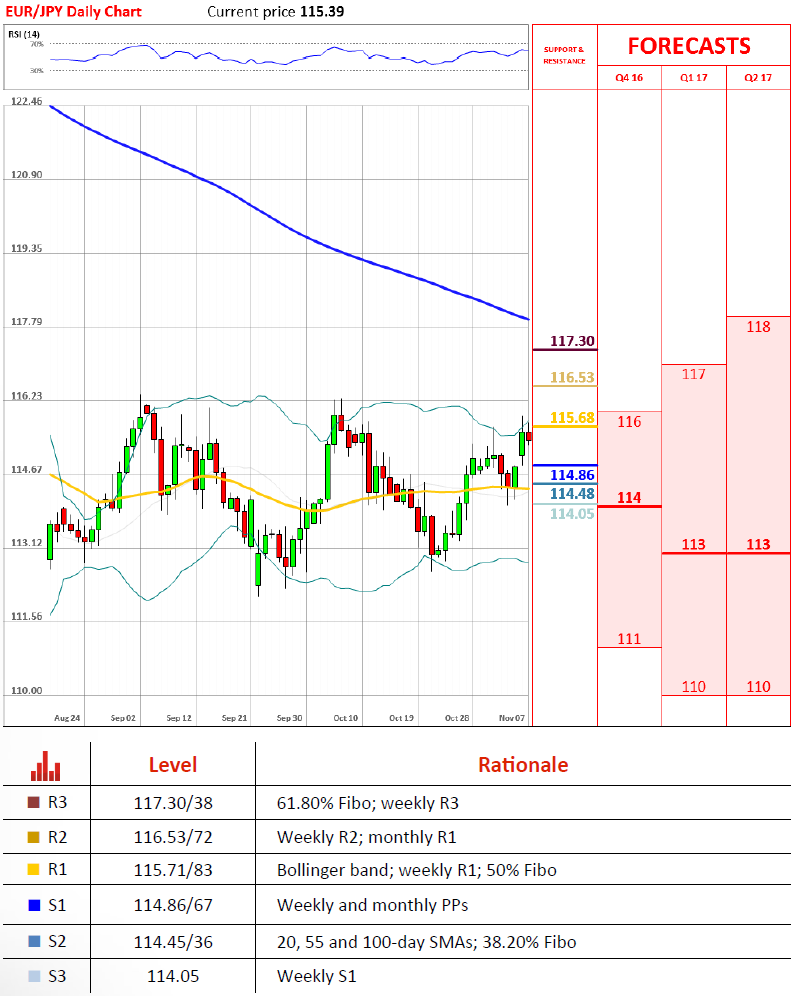Click the 114.86 support level label

click(572, 475)
